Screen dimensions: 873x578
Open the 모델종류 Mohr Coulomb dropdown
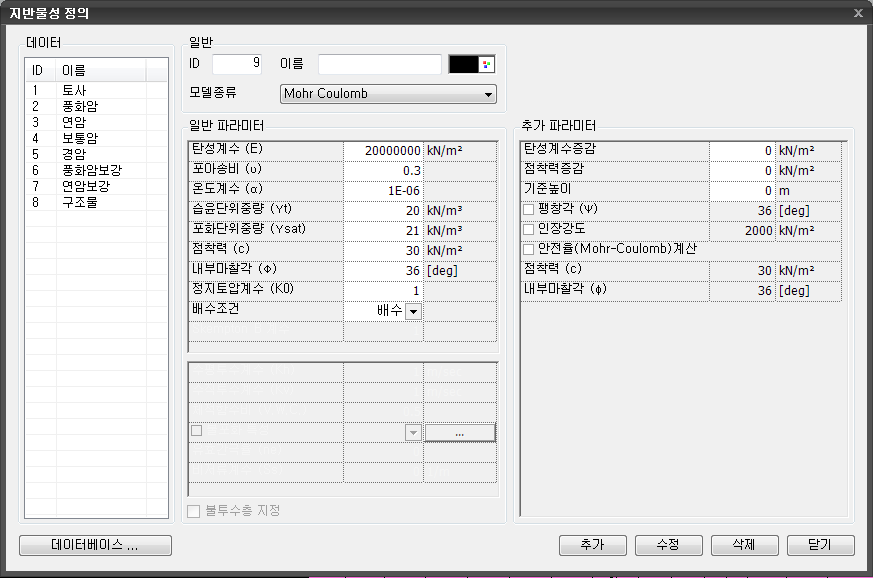click(388, 94)
